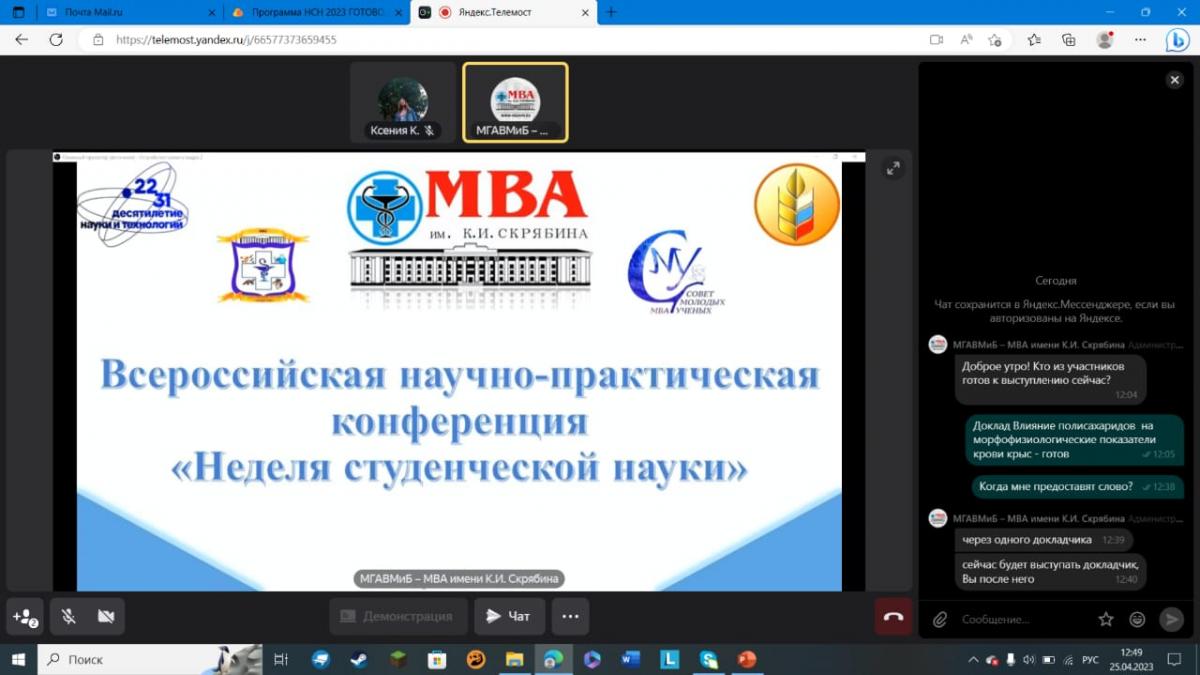Add page to favorites star icon
This screenshot has height=675, width=1200.
pos(995,40)
